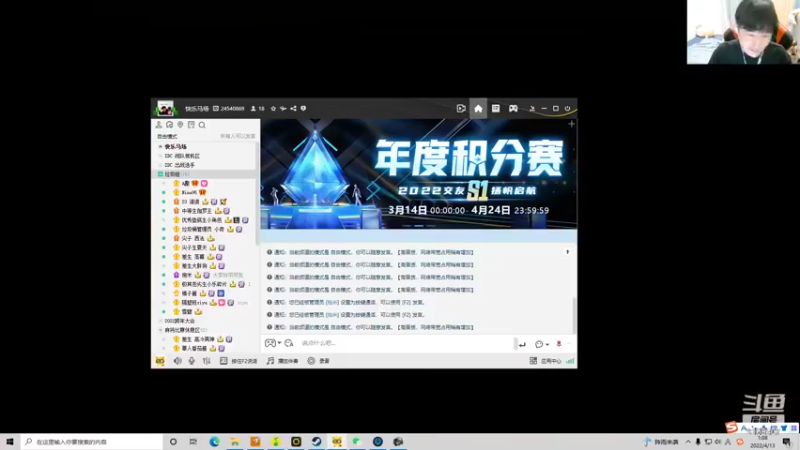Open the 年度积分赛 event banner

tap(418, 174)
